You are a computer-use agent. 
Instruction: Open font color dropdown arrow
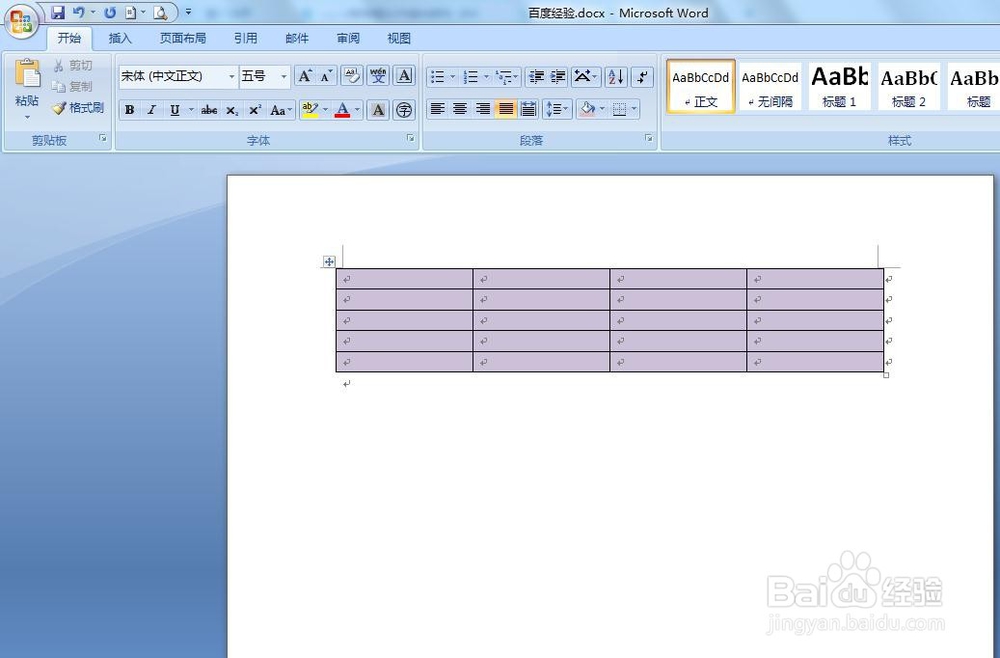357,110
